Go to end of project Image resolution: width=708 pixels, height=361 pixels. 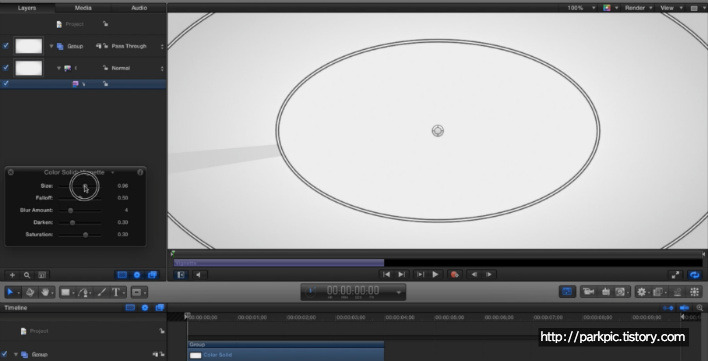401,274
